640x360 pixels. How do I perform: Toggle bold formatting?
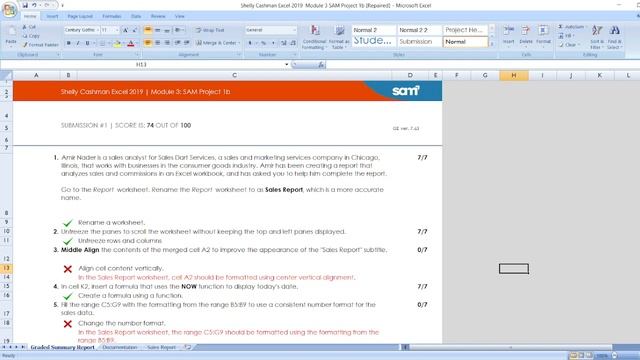point(69,43)
